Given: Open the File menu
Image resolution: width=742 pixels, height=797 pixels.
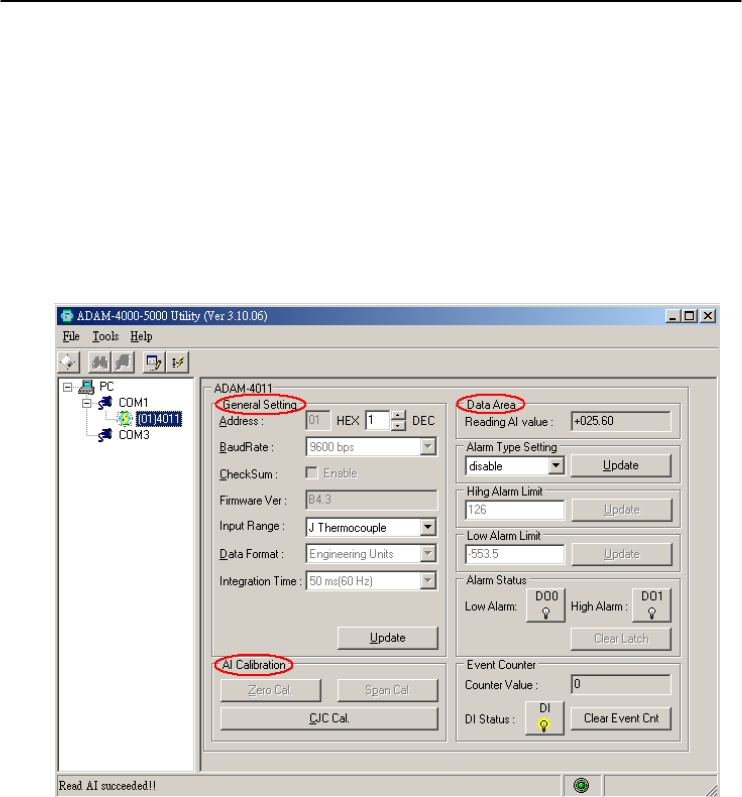Looking at the screenshot, I should tap(71, 336).
